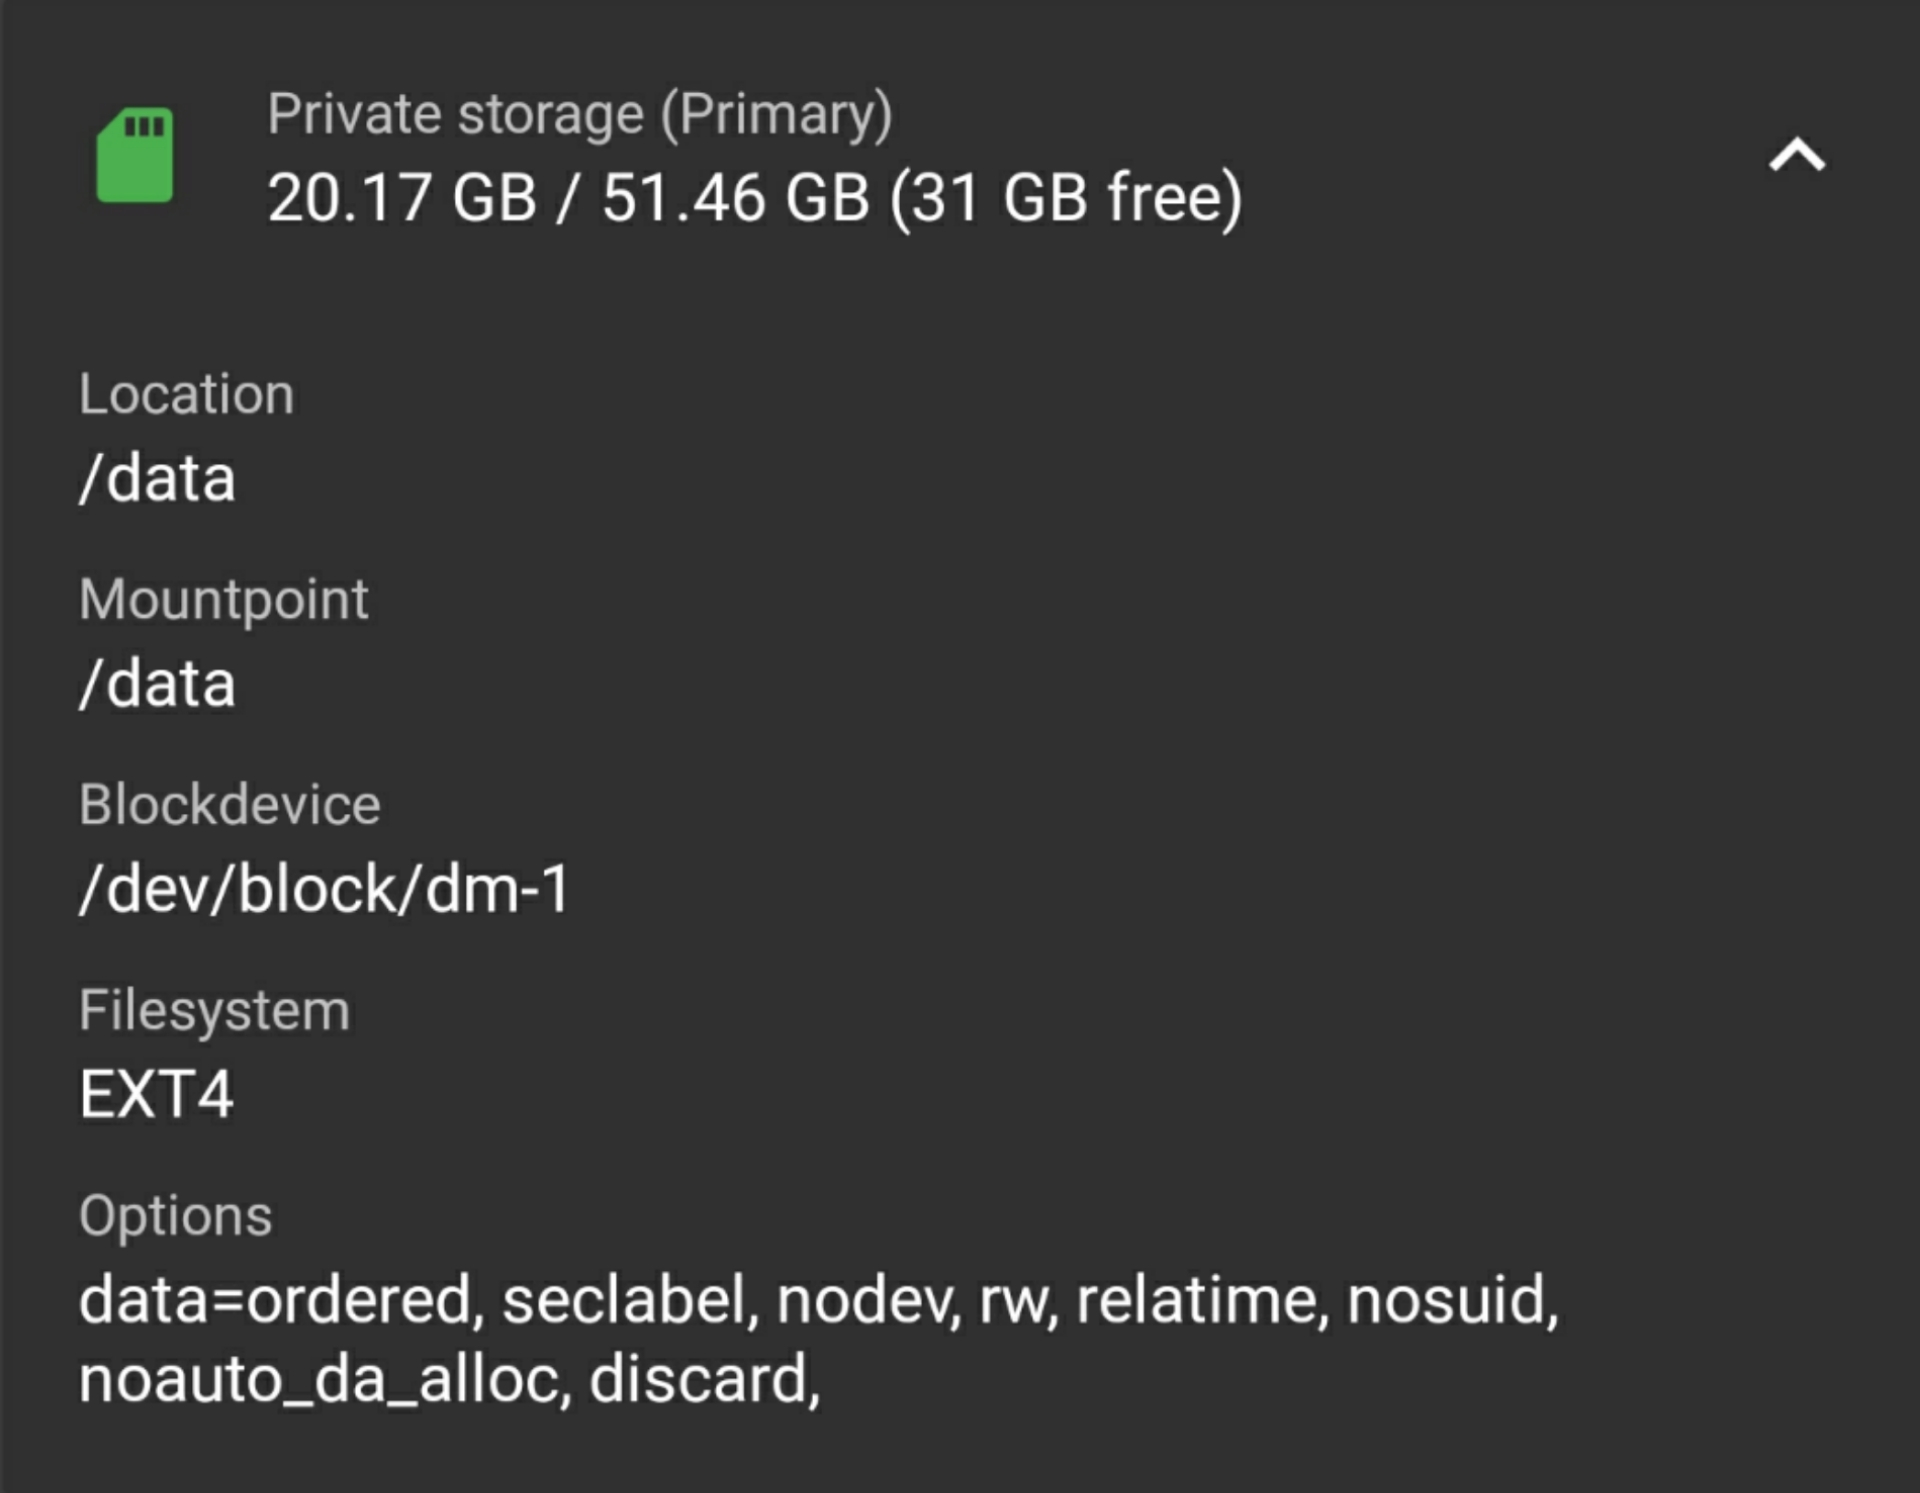Image resolution: width=1920 pixels, height=1493 pixels.
Task: Click the discard option text
Action: tap(697, 1380)
